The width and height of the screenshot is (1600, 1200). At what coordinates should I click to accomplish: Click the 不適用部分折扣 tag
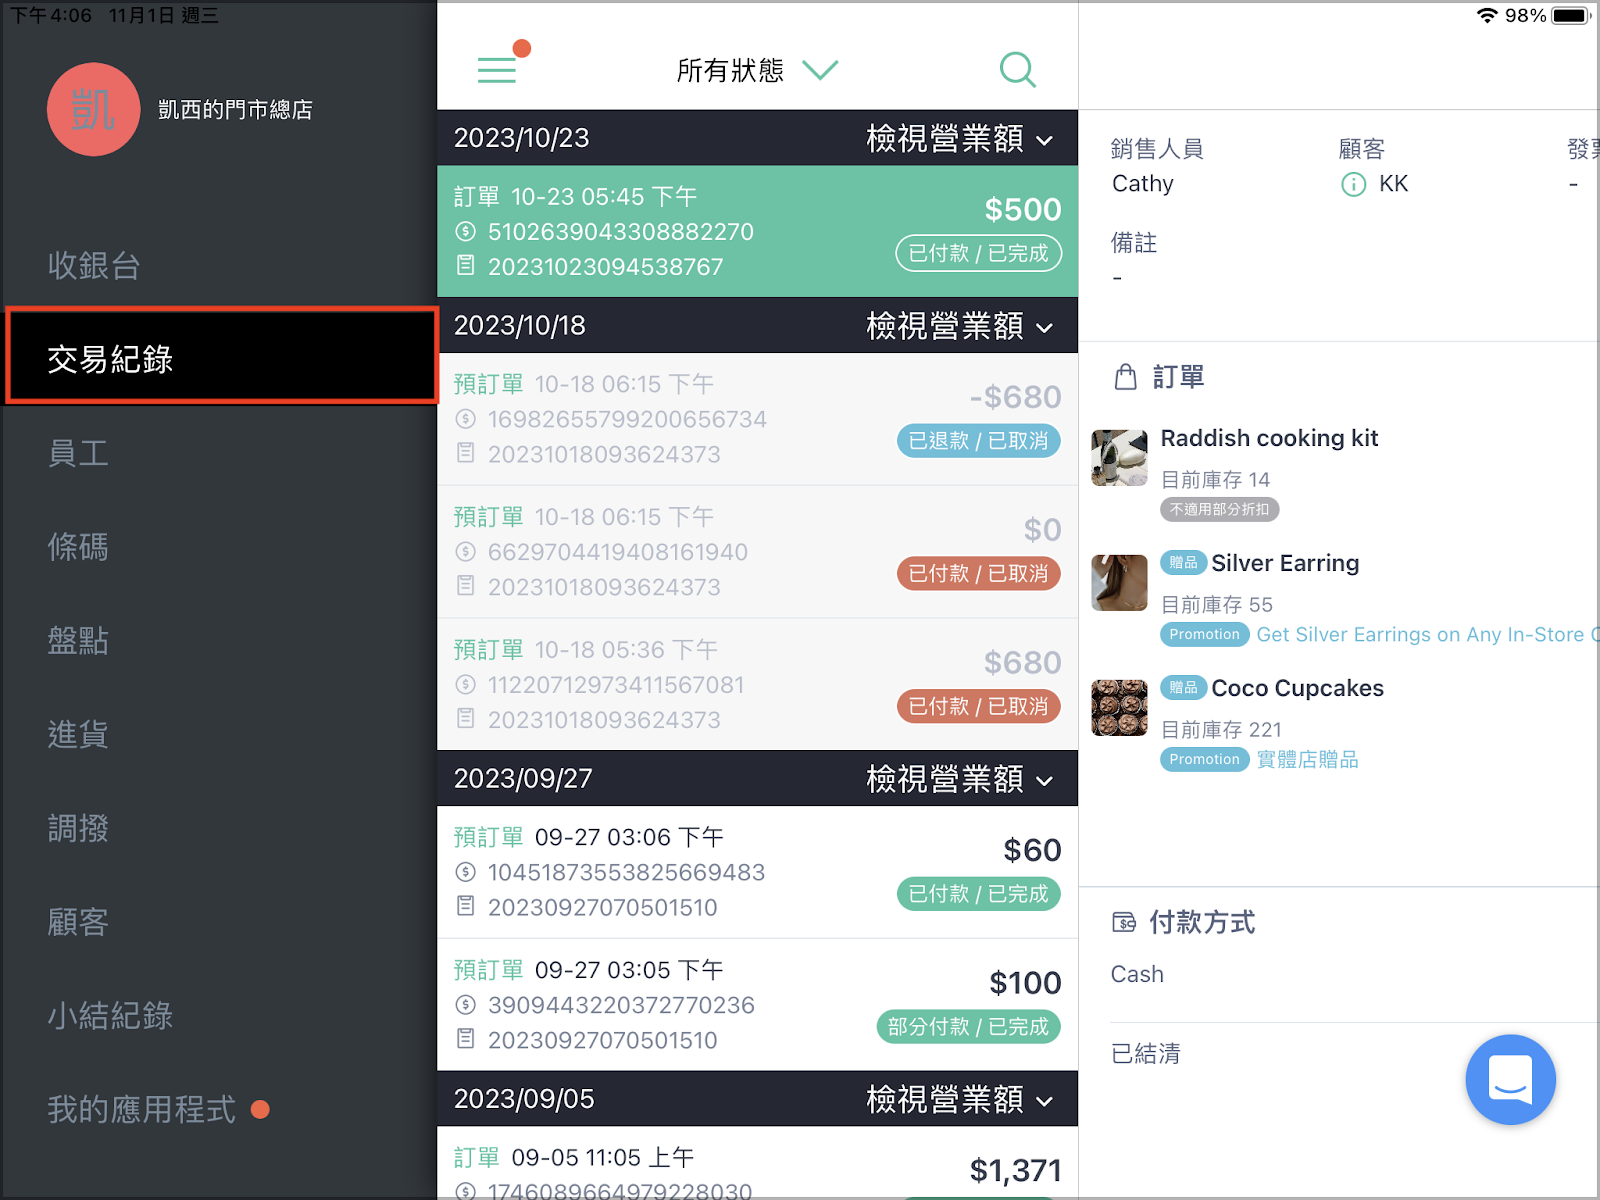click(x=1219, y=510)
